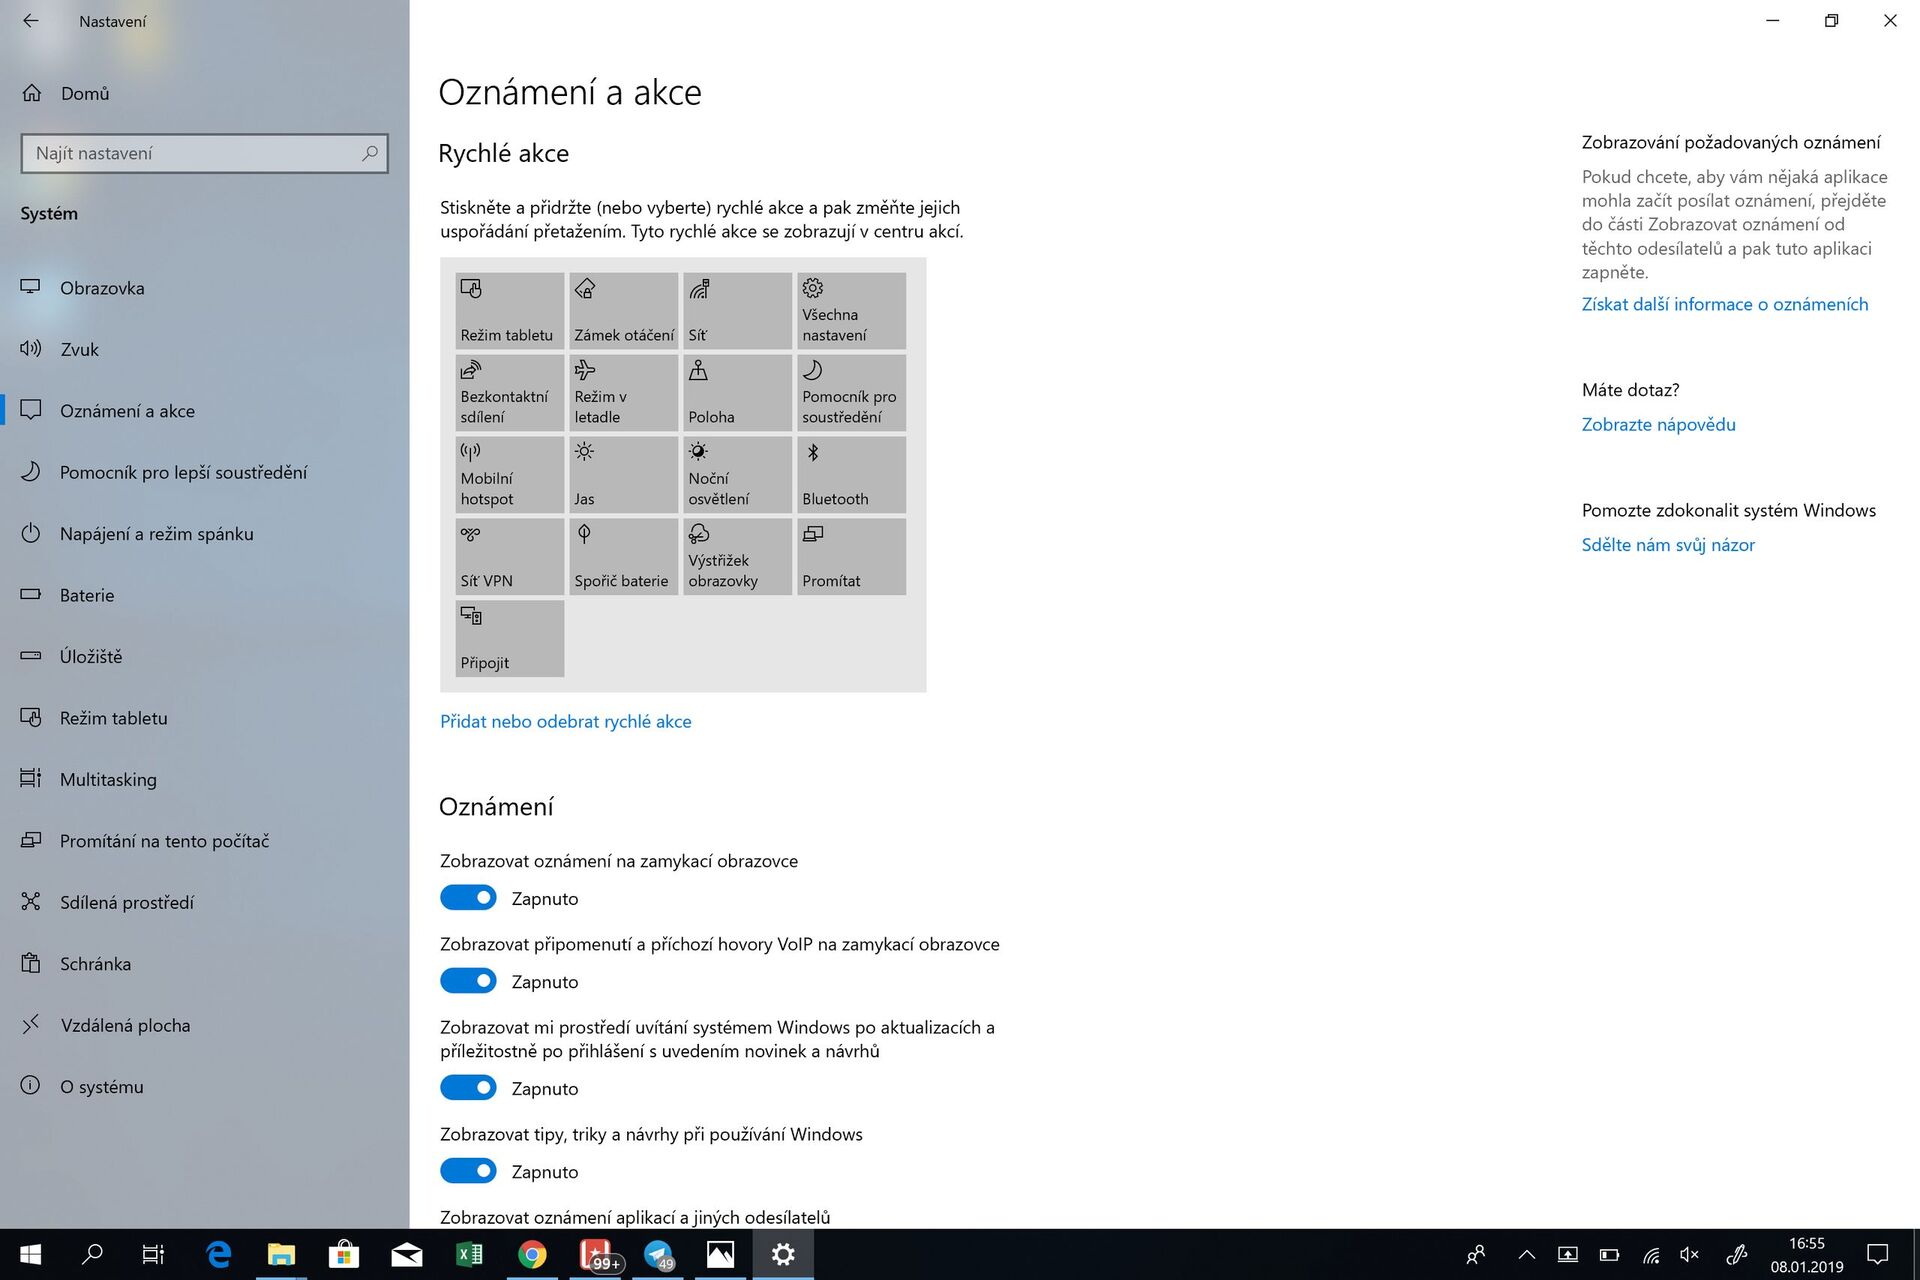Select the Výstřižek obrazovky tile

(737, 556)
